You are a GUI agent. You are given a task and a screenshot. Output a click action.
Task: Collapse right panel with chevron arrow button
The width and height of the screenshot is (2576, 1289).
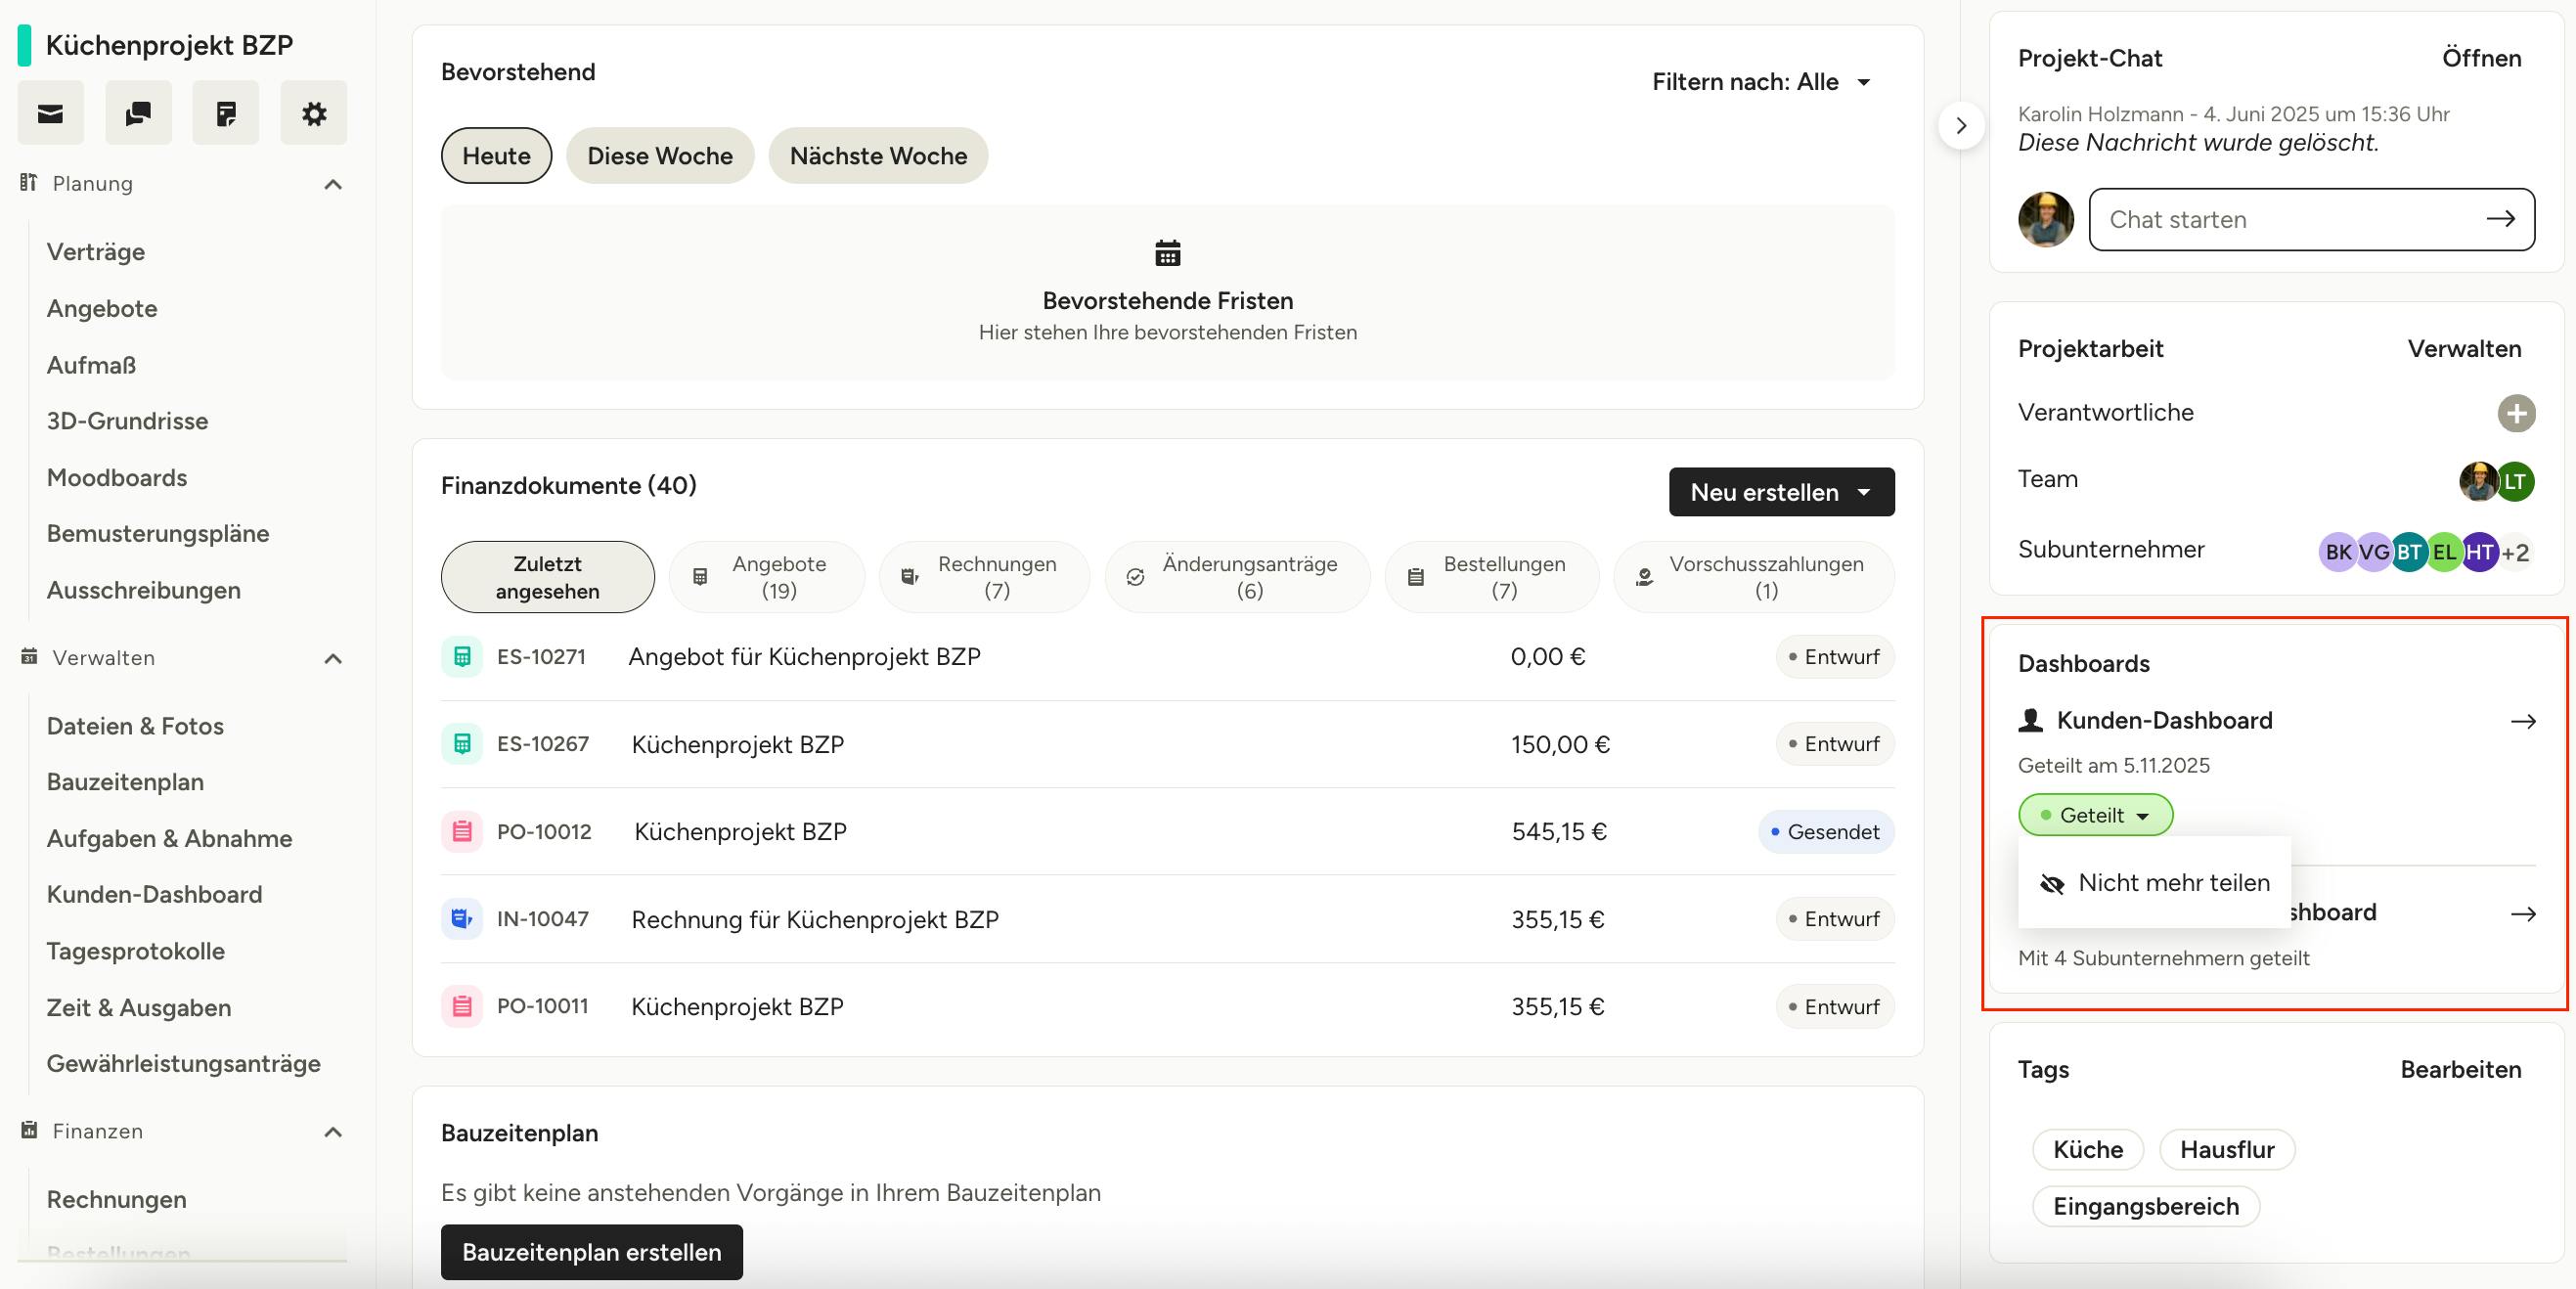click(x=1961, y=126)
